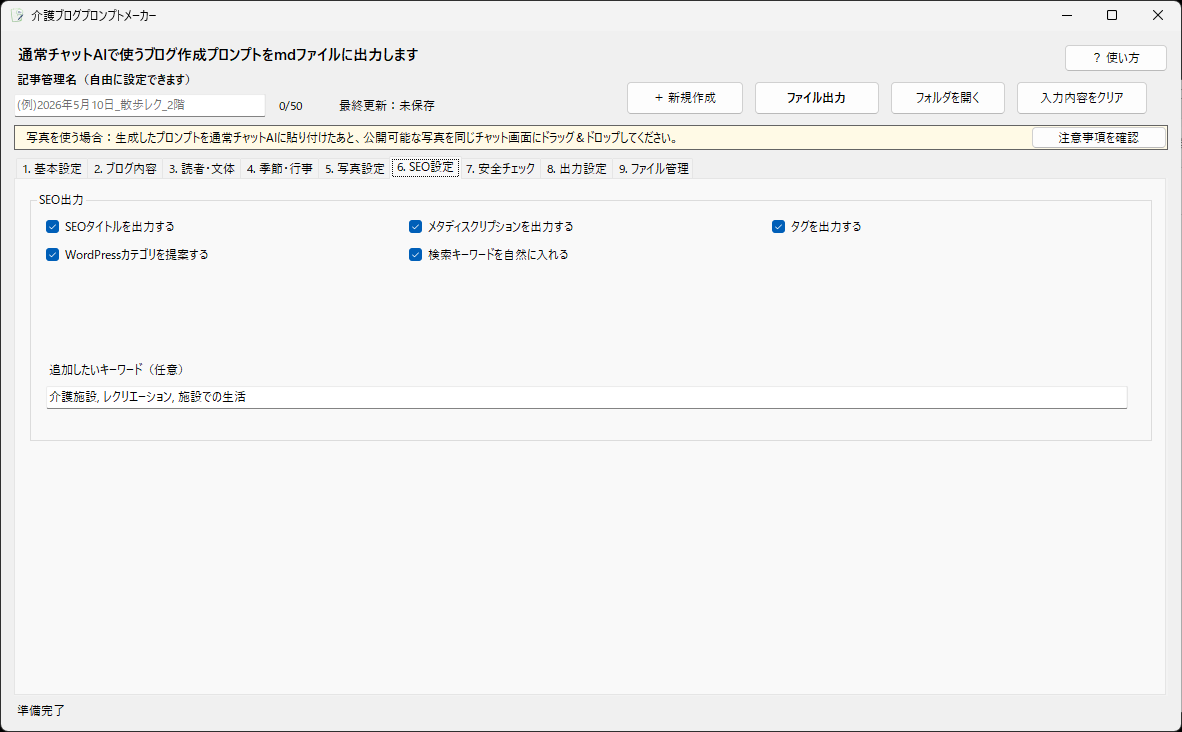Viewport: 1182px width, 732px height.
Task: Click the SEO出力 group label
Action: (x=61, y=200)
